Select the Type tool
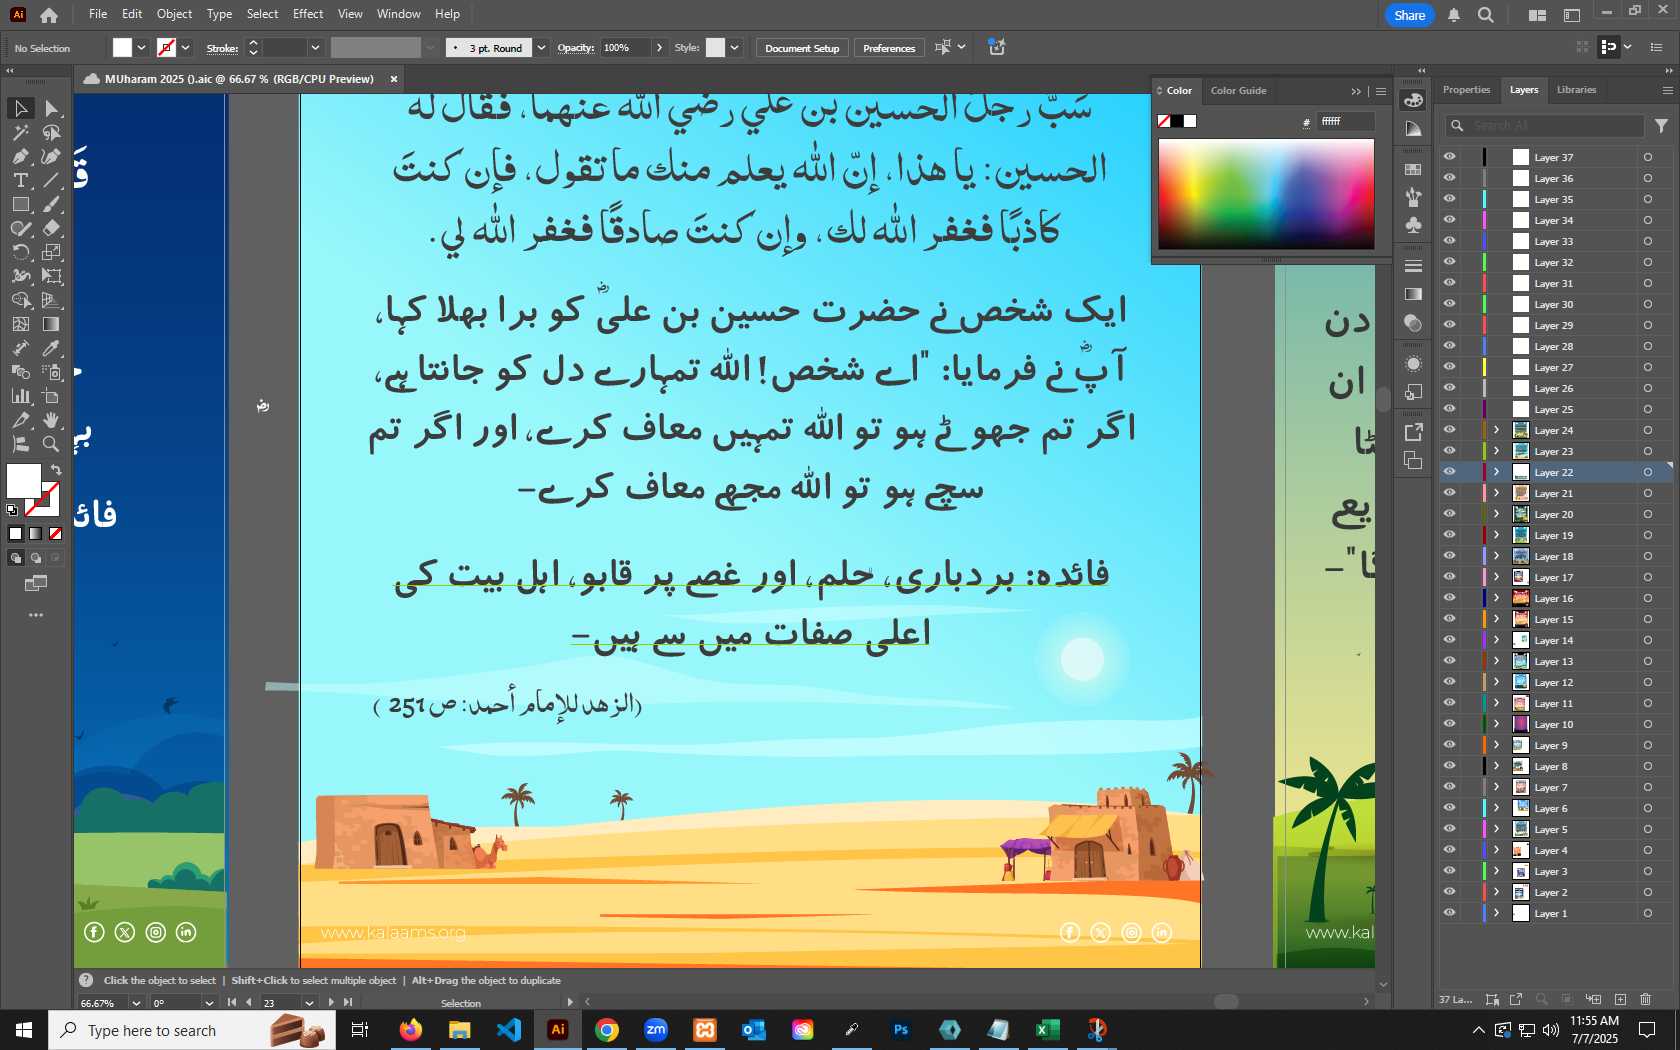 [x=20, y=180]
